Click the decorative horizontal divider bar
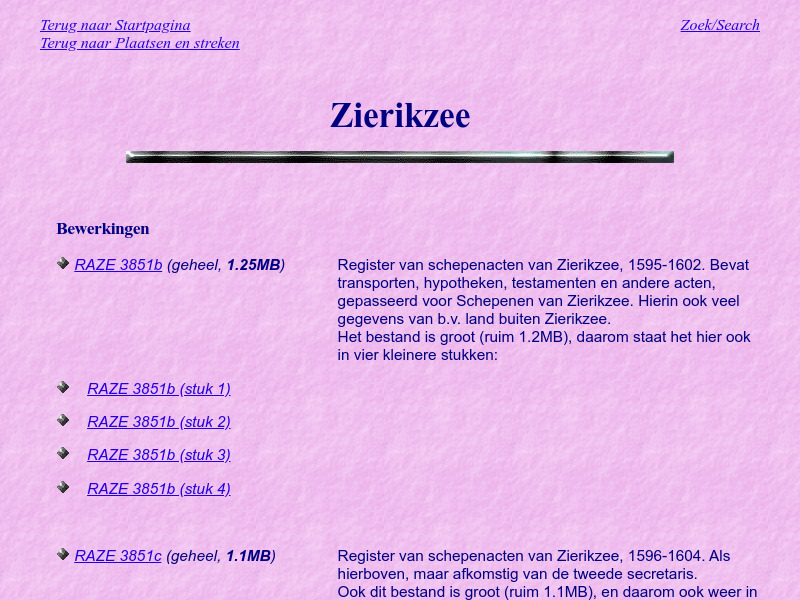The height and width of the screenshot is (600, 800). coord(400,156)
